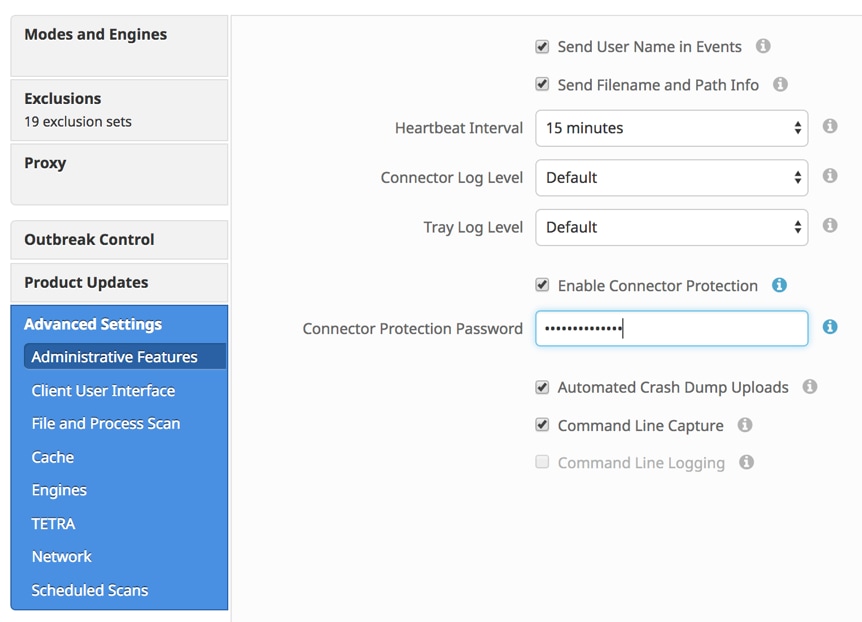862x622 pixels.
Task: Click the Tray Log Level info icon
Action: [830, 226]
